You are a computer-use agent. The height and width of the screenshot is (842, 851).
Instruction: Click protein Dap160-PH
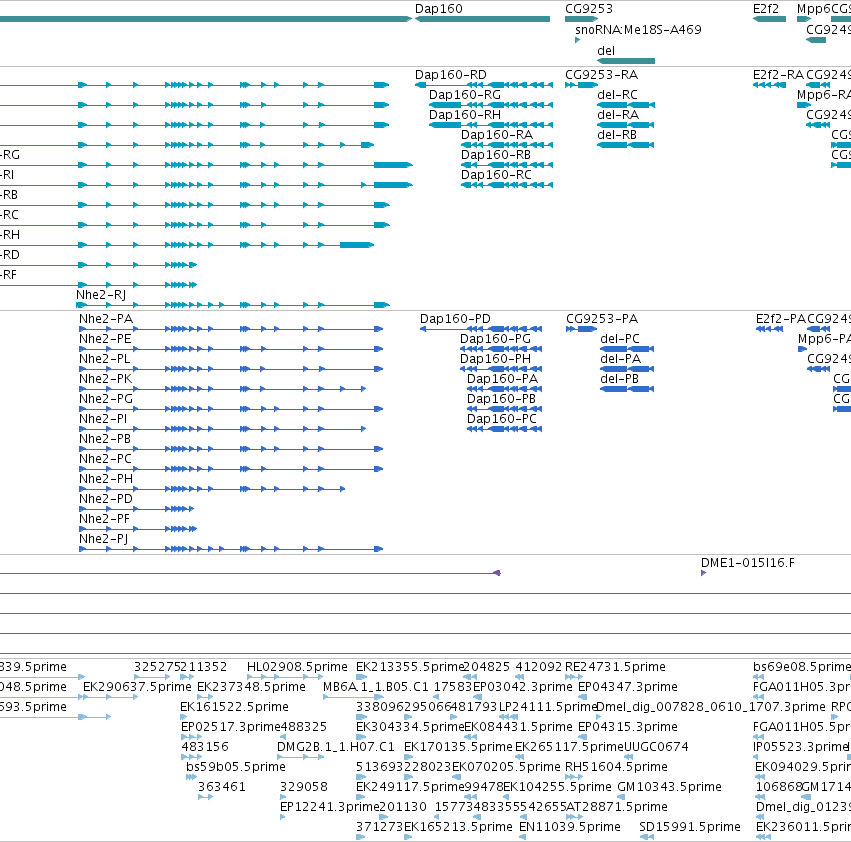click(x=496, y=359)
